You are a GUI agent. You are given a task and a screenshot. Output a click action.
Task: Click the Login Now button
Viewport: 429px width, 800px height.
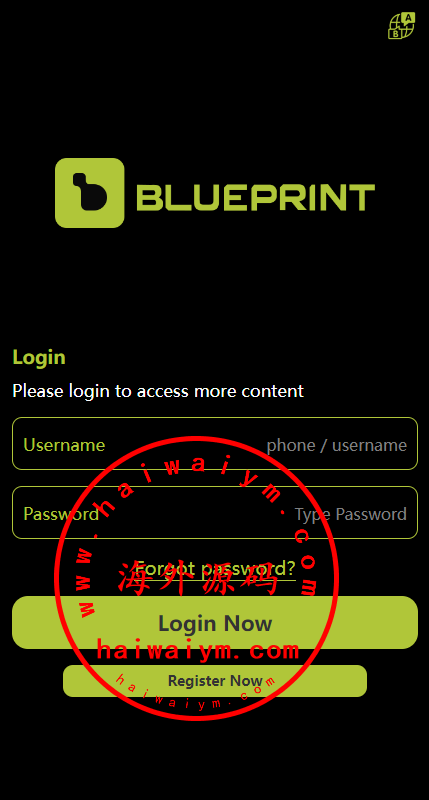click(215, 622)
